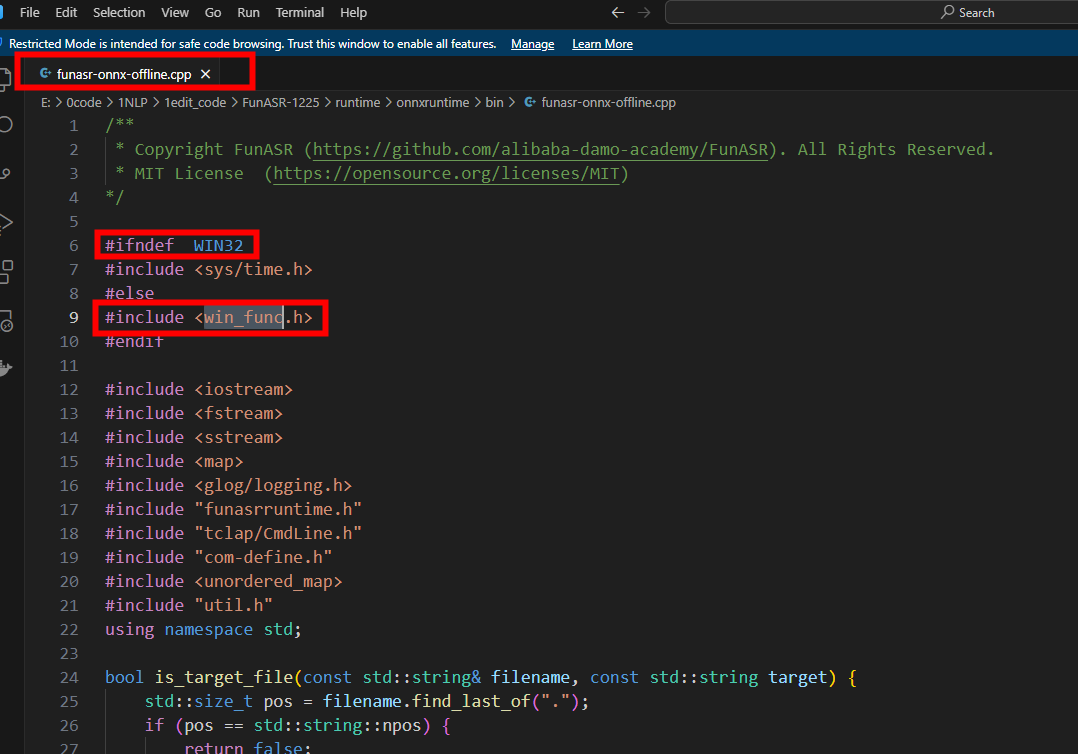Open Run and Debug view
The height and width of the screenshot is (754, 1078).
click(x=6, y=222)
